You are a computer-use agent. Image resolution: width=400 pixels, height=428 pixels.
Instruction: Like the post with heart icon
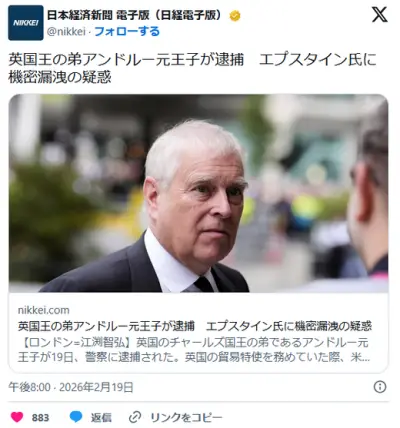[x=17, y=417]
